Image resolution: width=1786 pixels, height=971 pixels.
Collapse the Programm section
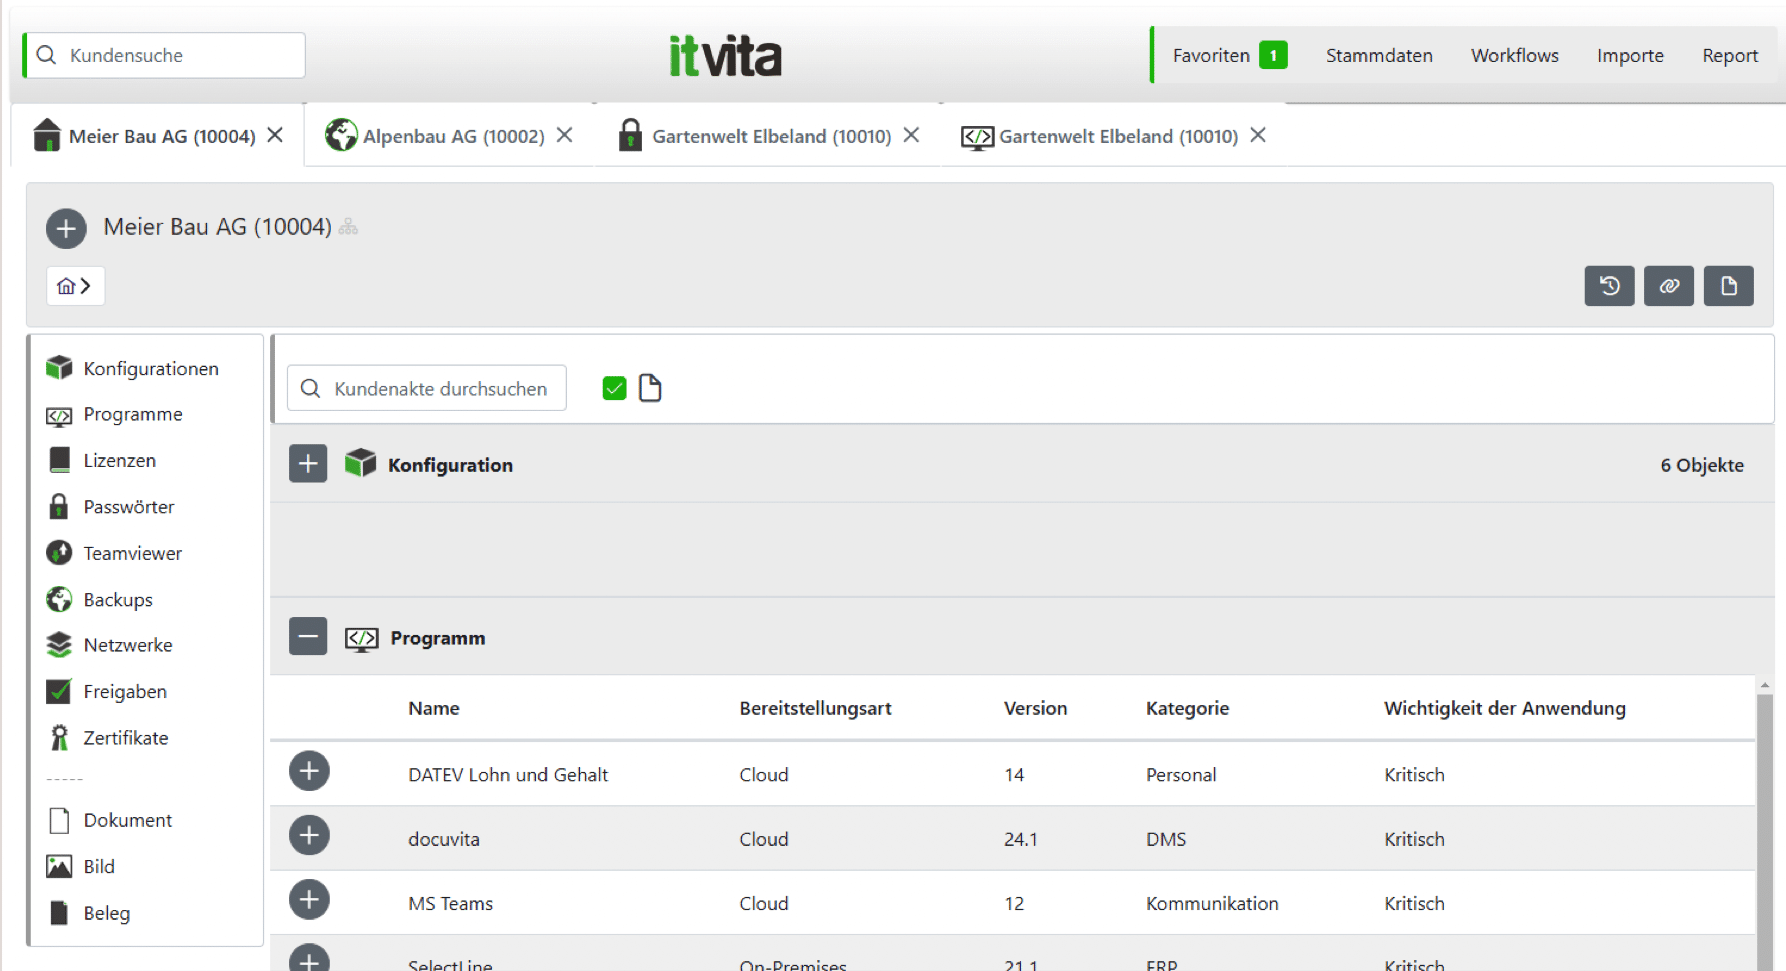[x=308, y=636]
